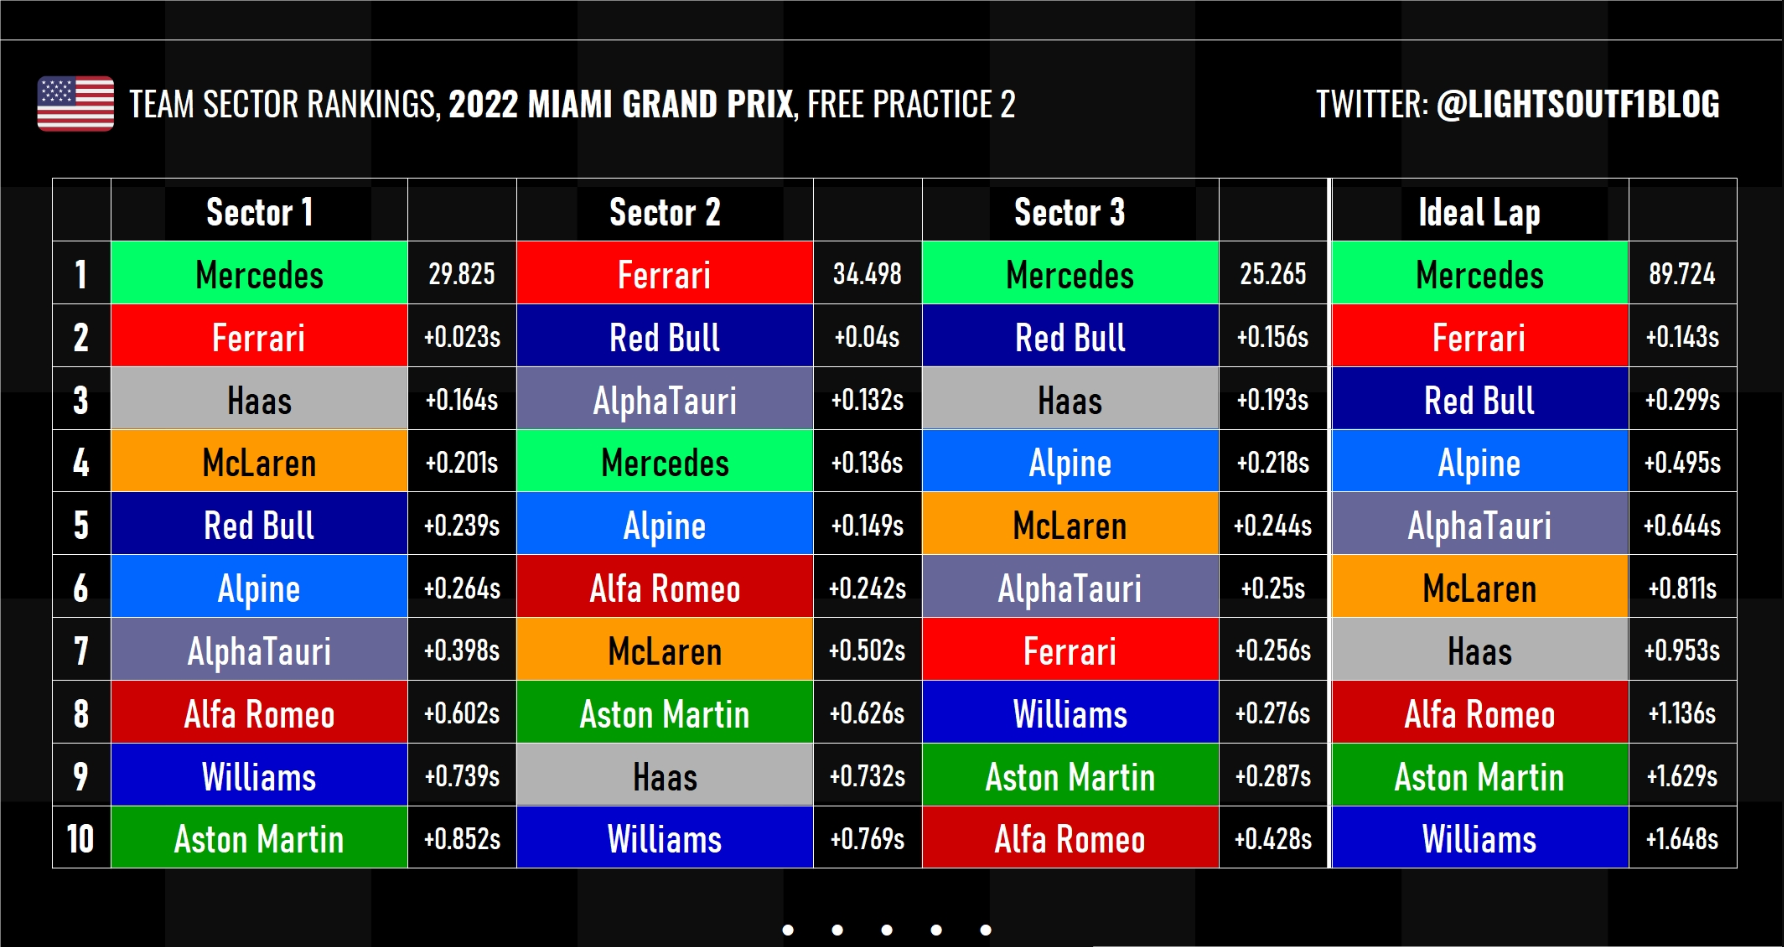1784x947 pixels.
Task: Select the red Ferrari cell topping Sector 2
Action: click(664, 274)
